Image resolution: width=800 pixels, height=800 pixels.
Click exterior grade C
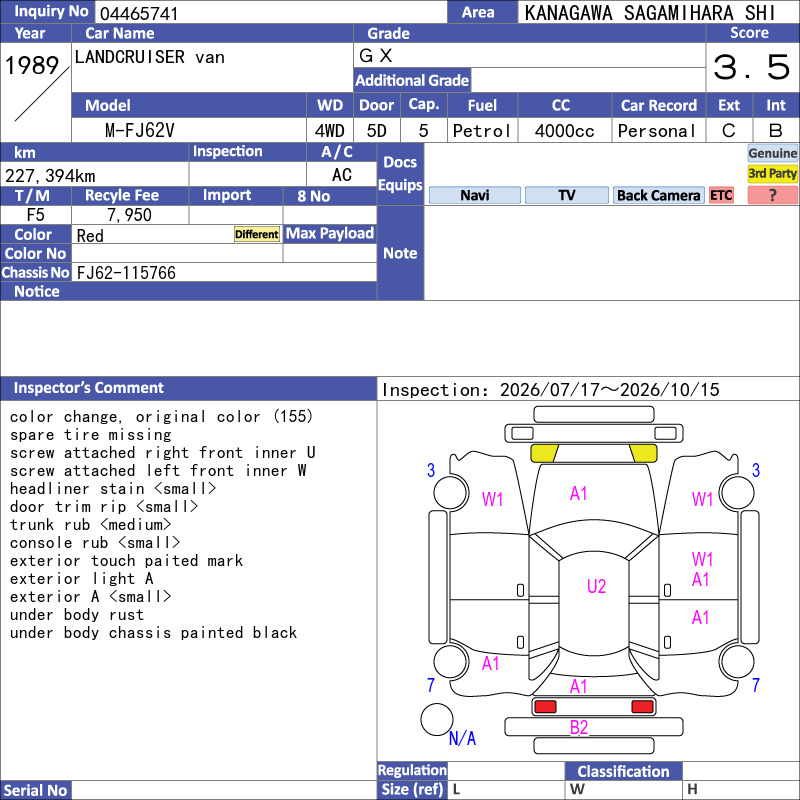point(729,131)
